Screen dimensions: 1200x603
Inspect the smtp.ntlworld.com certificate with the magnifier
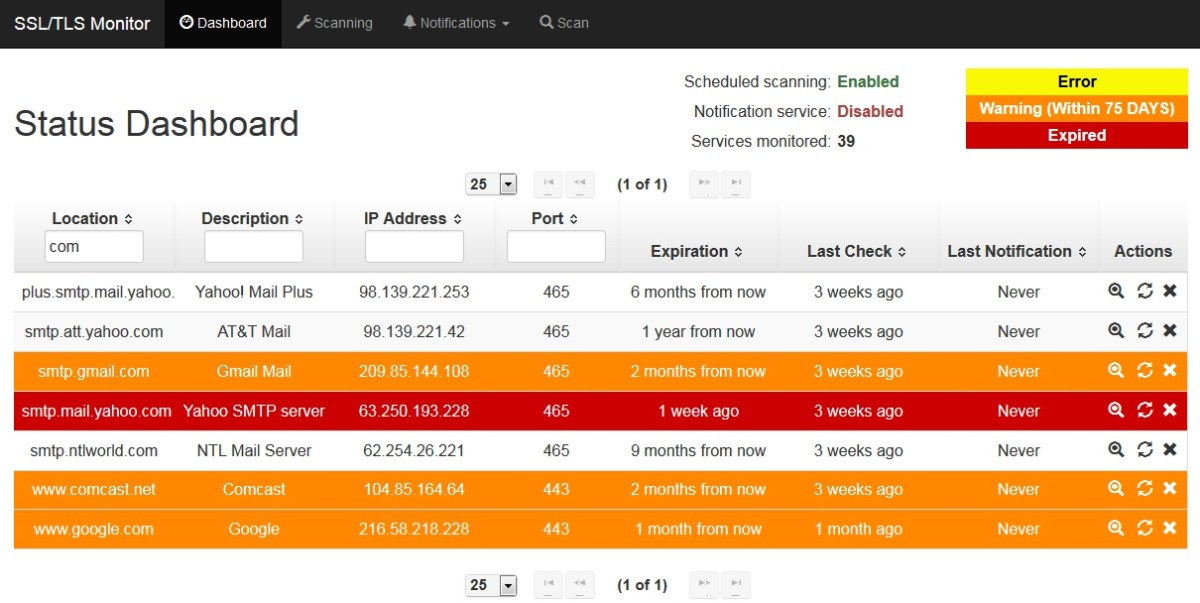1115,449
